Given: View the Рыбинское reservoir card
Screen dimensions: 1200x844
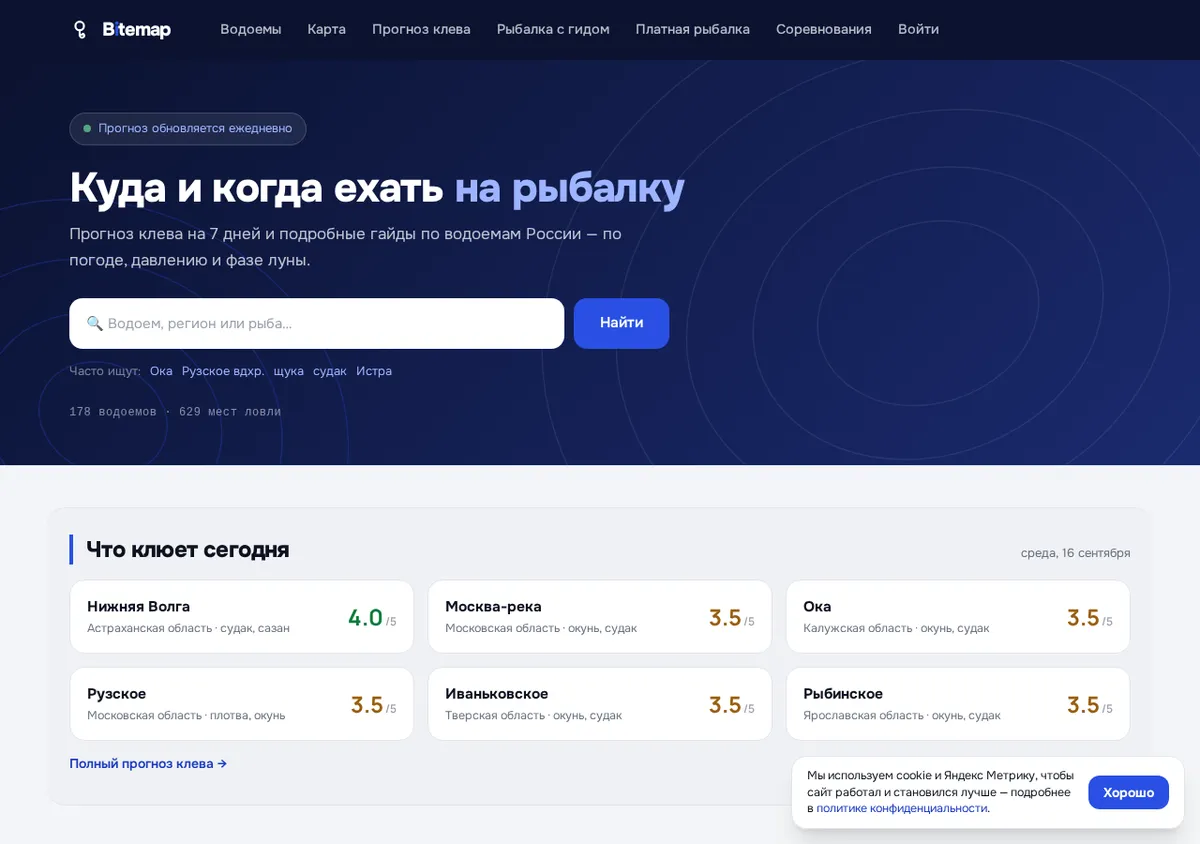Looking at the screenshot, I should (958, 704).
